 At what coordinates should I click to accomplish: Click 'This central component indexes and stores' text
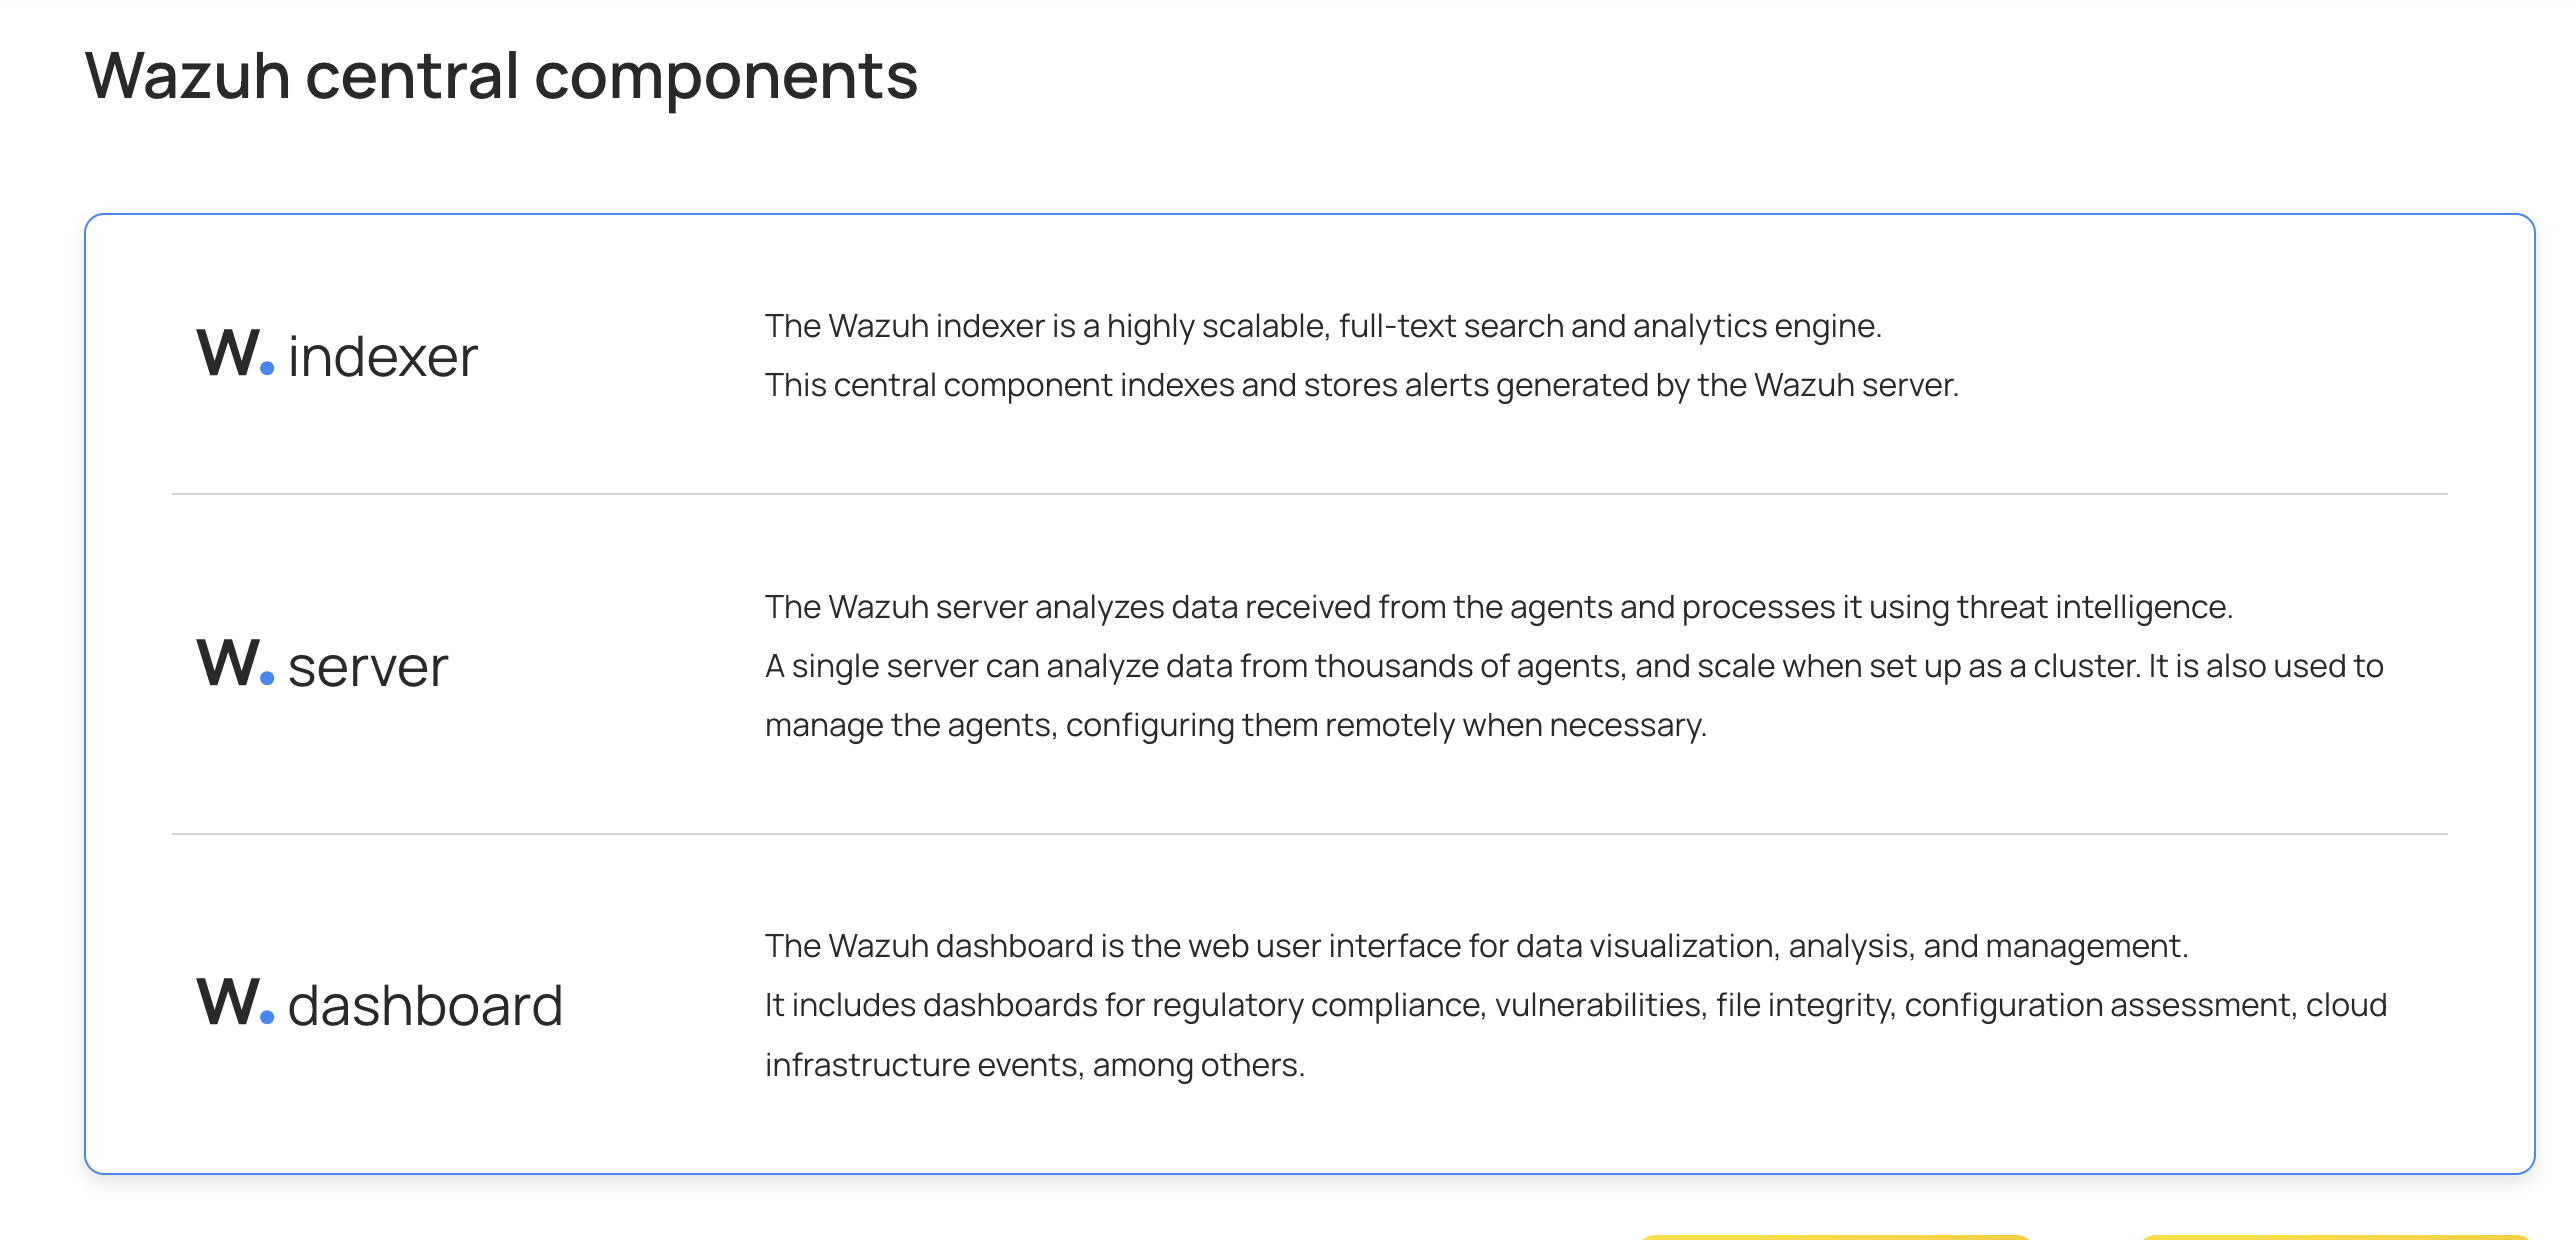point(1361,385)
